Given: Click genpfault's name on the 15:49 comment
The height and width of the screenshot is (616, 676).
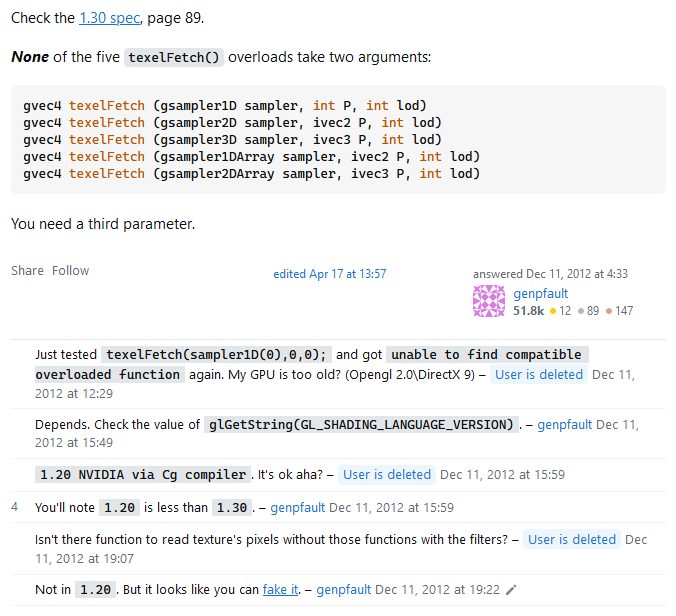Looking at the screenshot, I should point(564,425).
